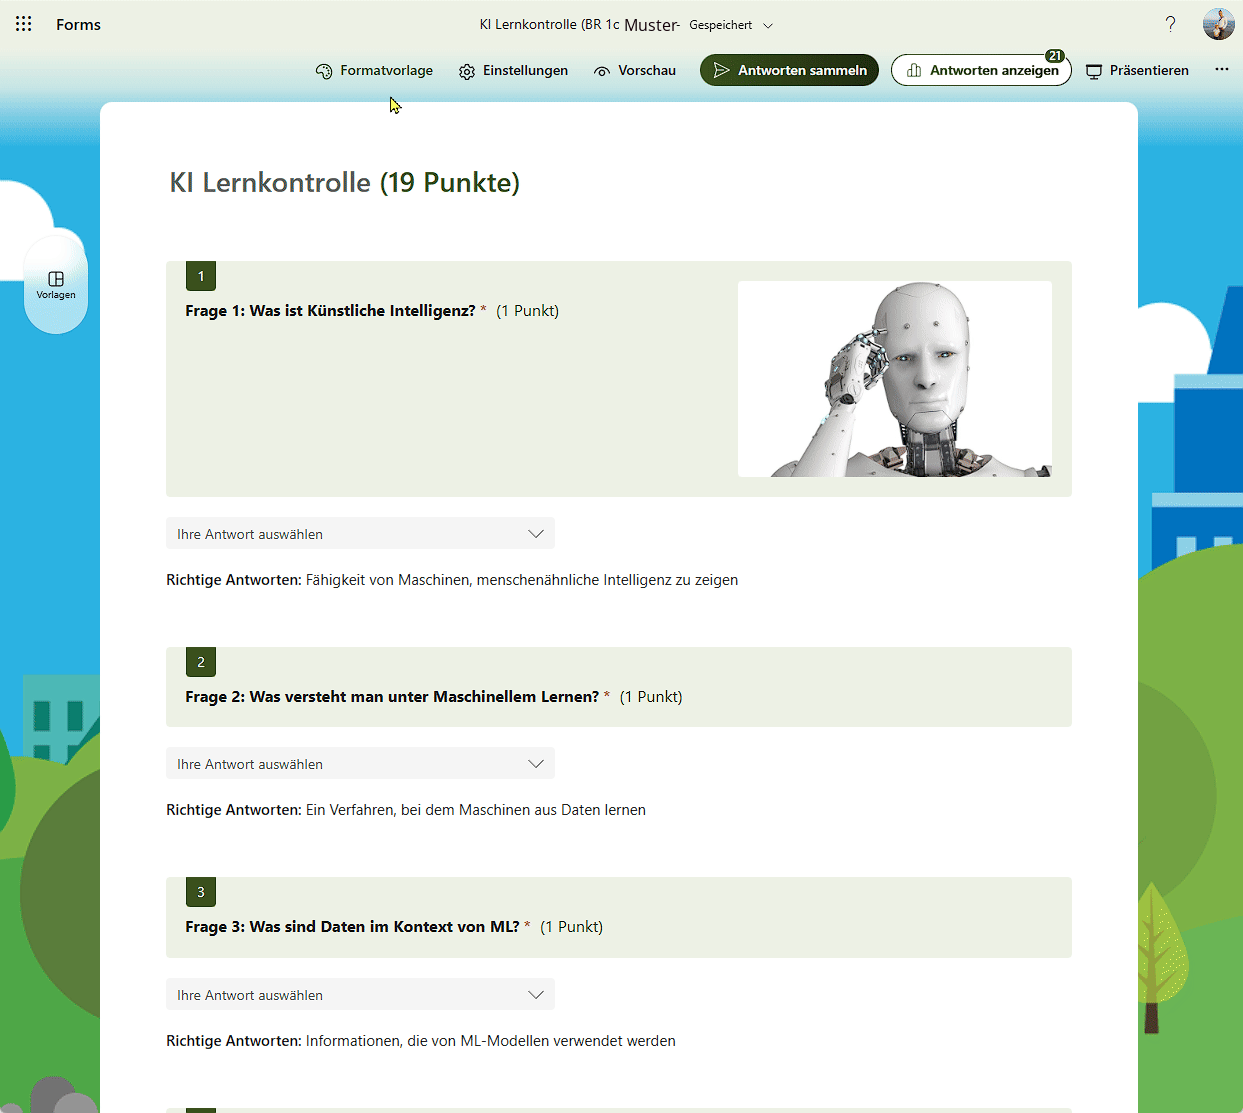
Task: Select the question number 2 badge
Action: click(201, 662)
